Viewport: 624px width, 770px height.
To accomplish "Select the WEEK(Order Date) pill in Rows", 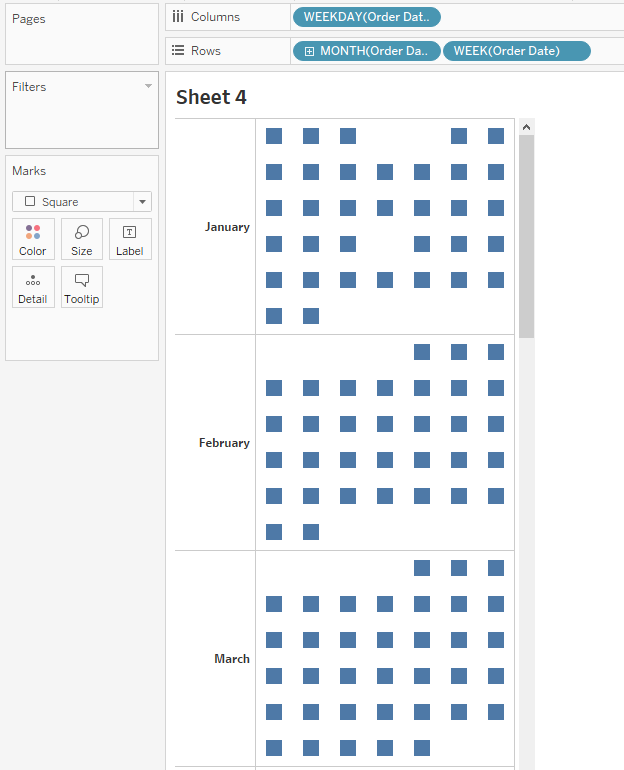I will [516, 51].
